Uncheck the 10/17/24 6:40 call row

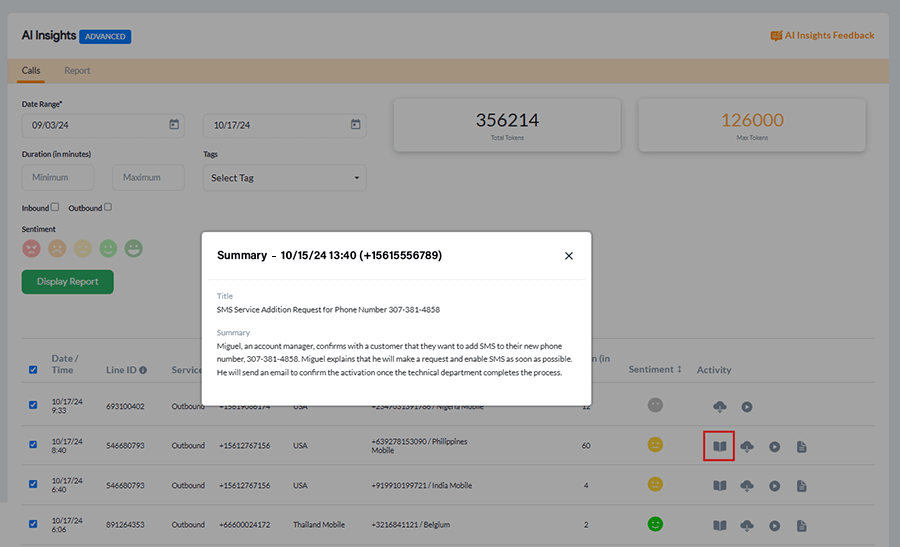[x=33, y=484]
